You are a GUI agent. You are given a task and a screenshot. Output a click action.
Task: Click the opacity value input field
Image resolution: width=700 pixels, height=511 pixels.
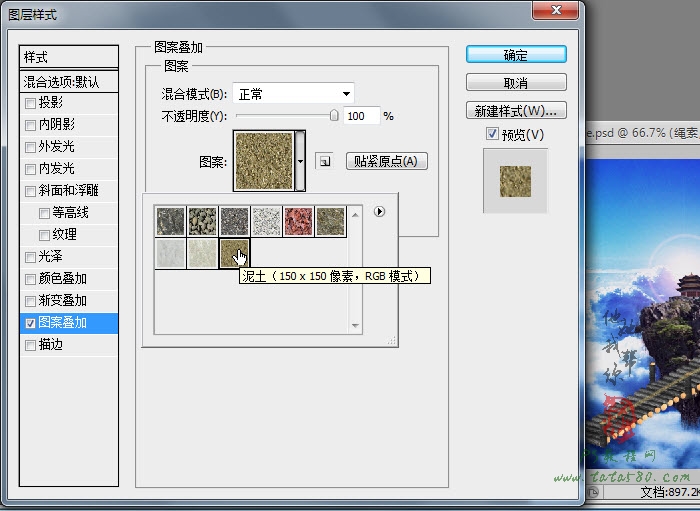(x=360, y=116)
